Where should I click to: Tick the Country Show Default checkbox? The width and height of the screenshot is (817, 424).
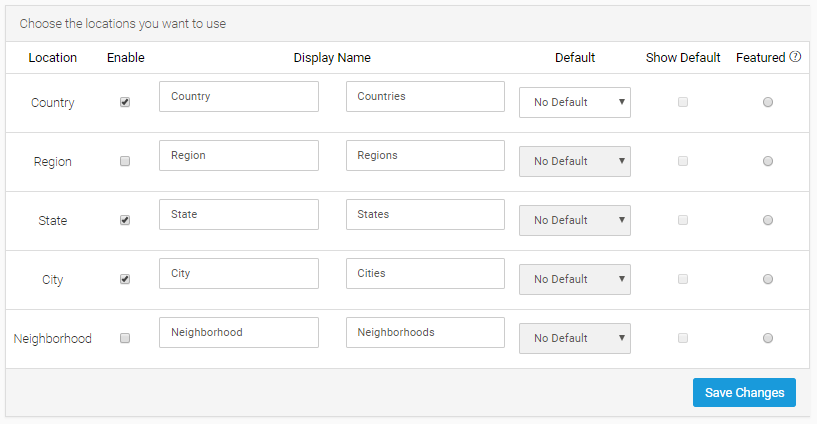click(x=683, y=102)
